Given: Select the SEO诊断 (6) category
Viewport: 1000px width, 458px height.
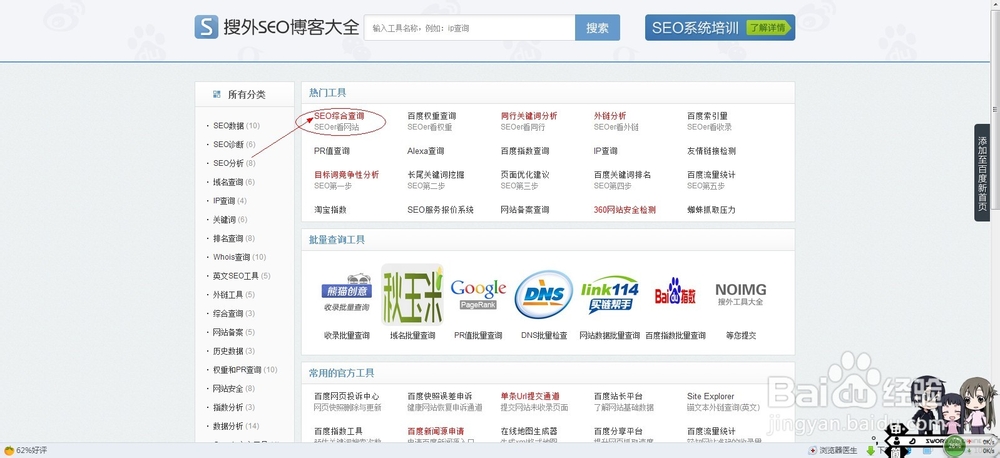Looking at the screenshot, I should point(234,144).
